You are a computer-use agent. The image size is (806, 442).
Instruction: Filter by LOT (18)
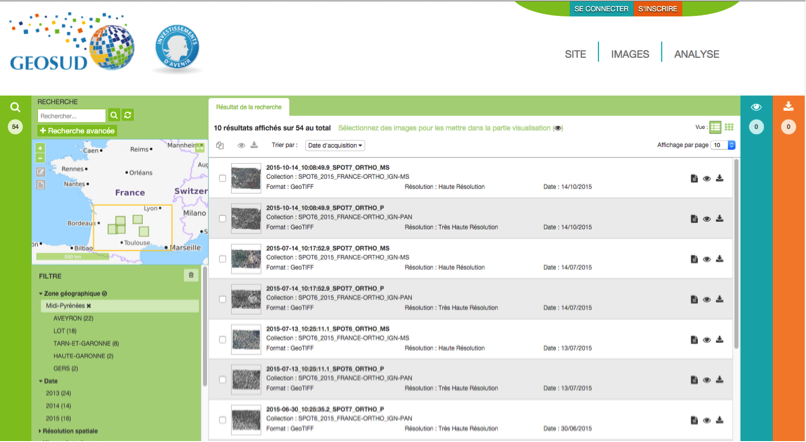65,330
